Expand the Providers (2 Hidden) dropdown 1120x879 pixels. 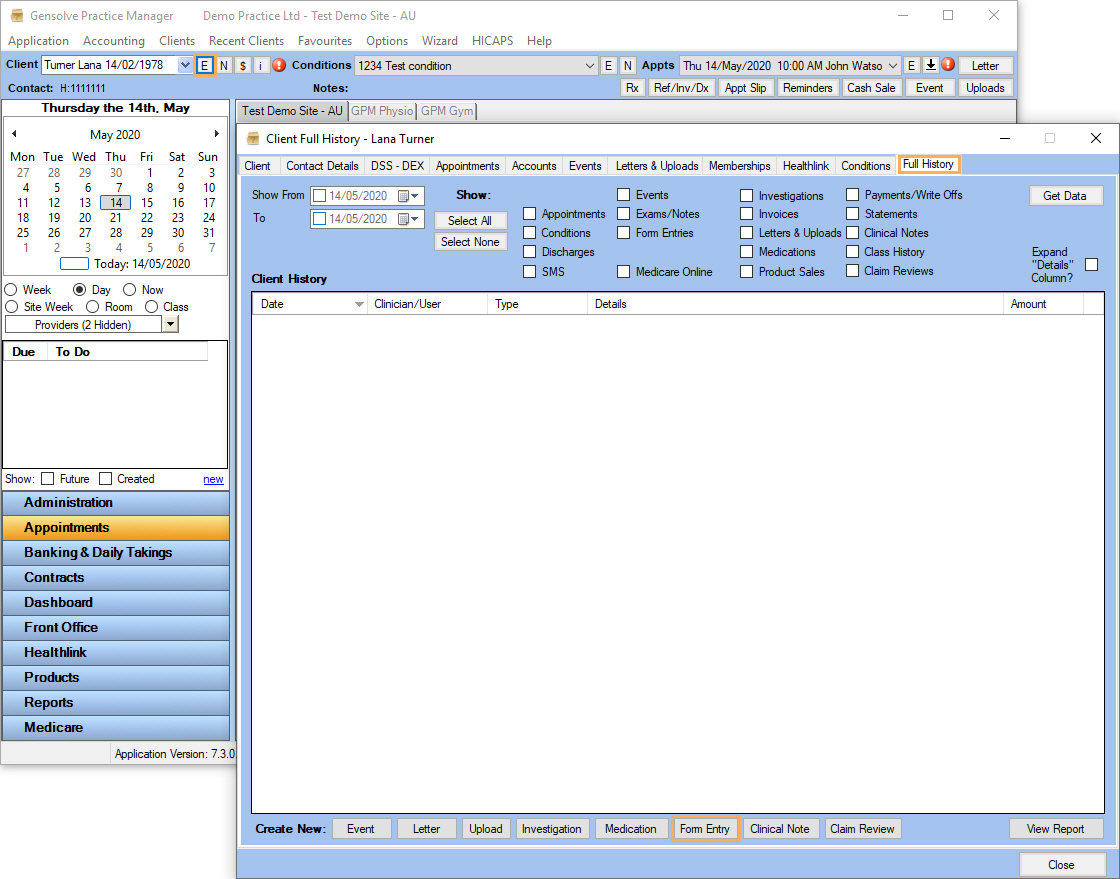click(x=170, y=323)
